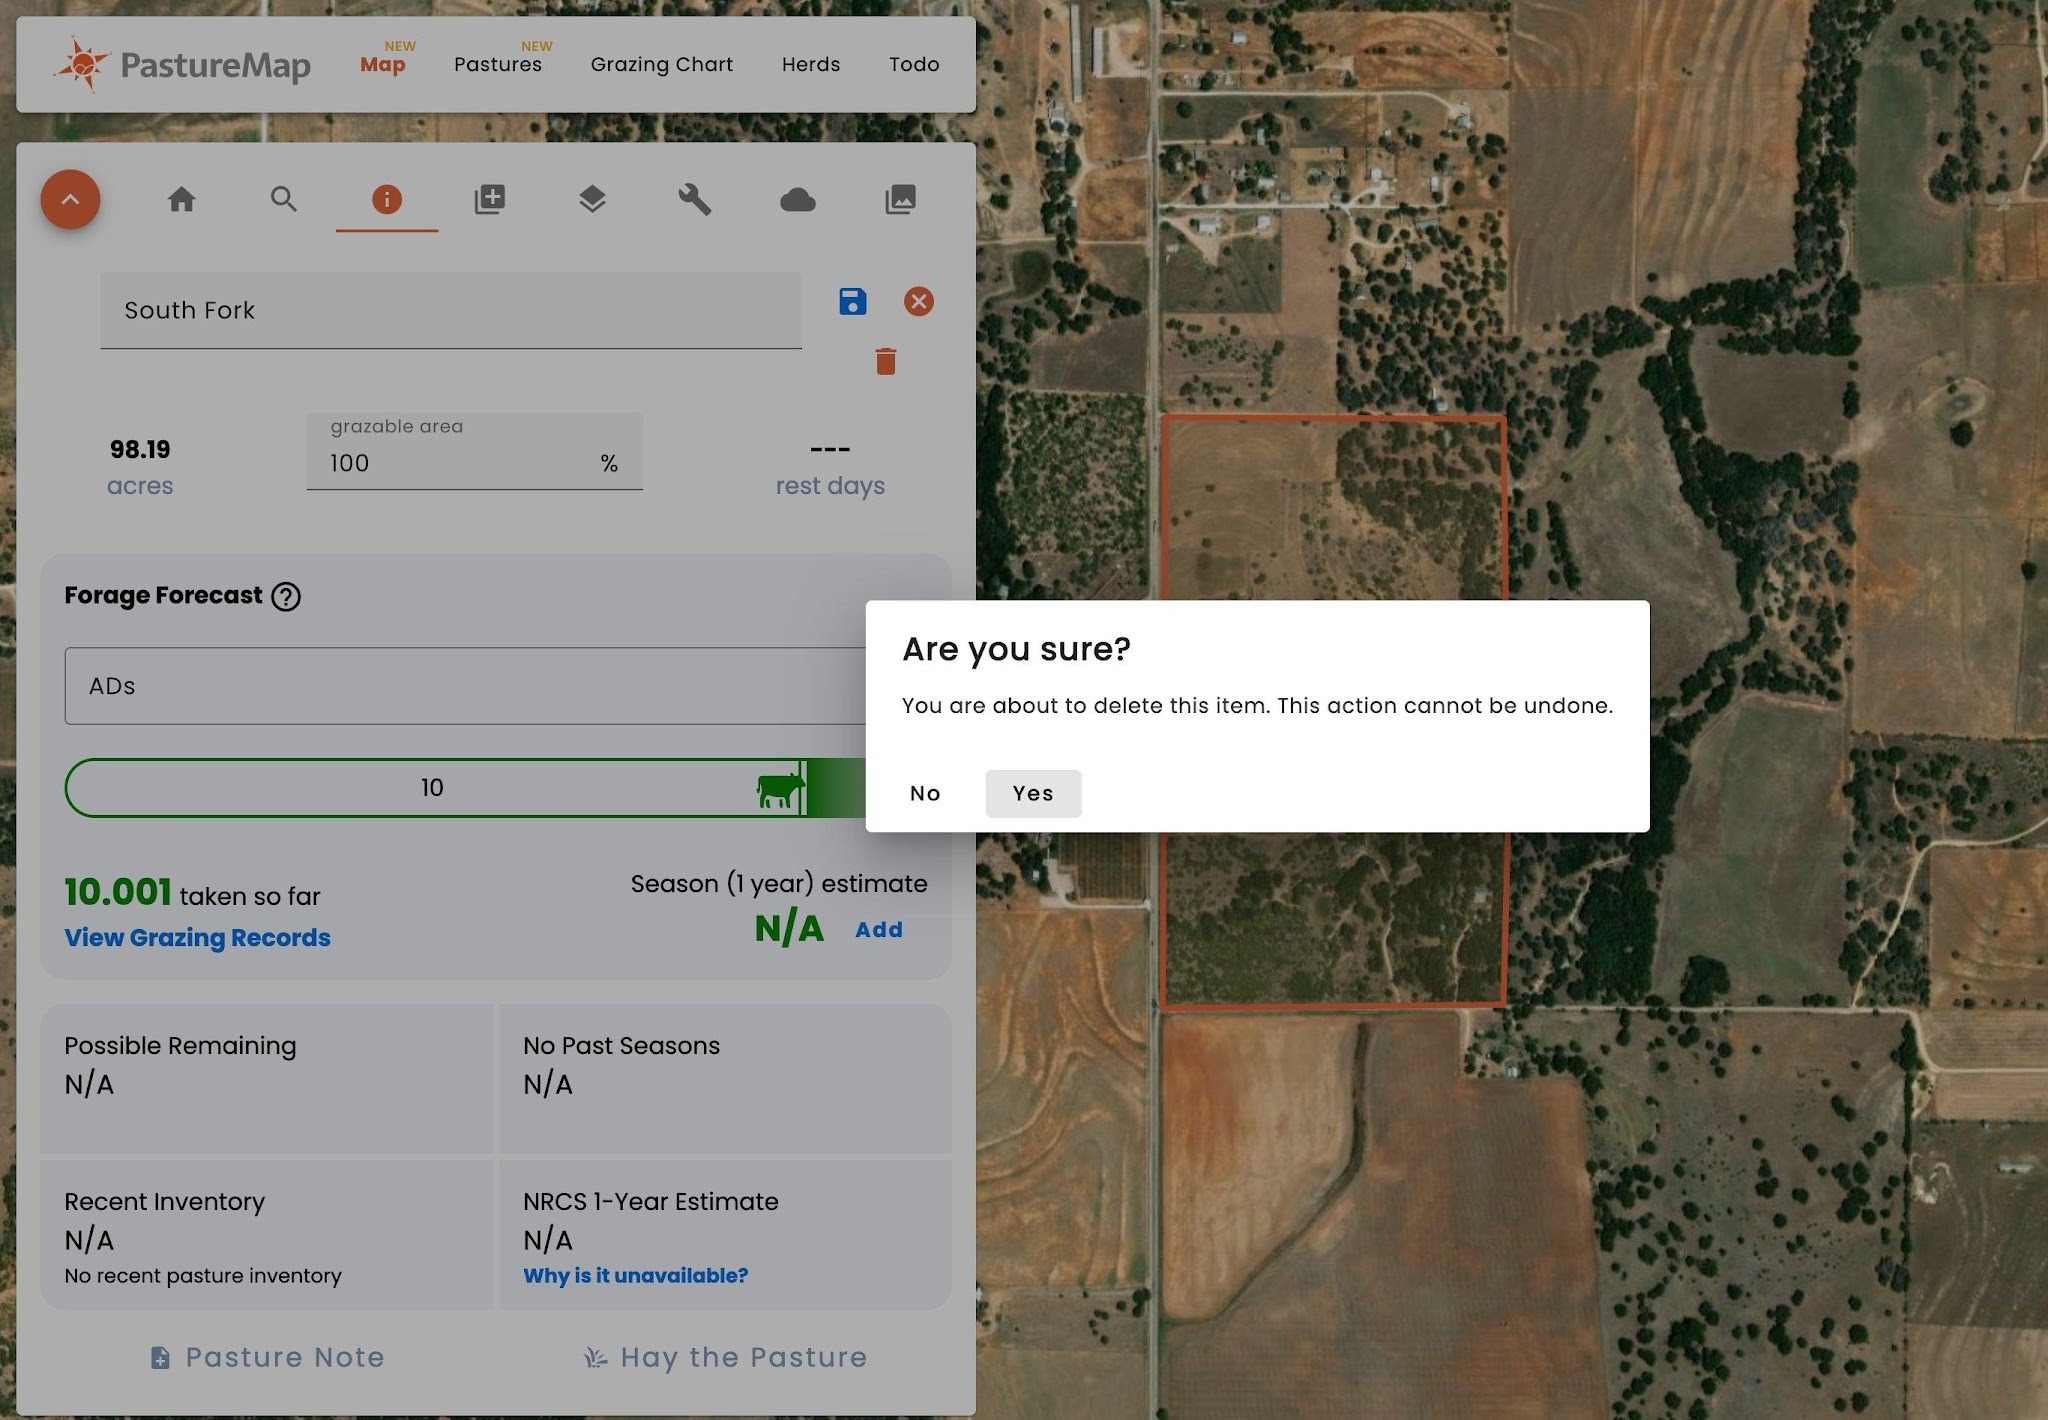Screen dimensions: 2048x1420
Task: Switch to the Map menu tab
Action: tap(383, 64)
